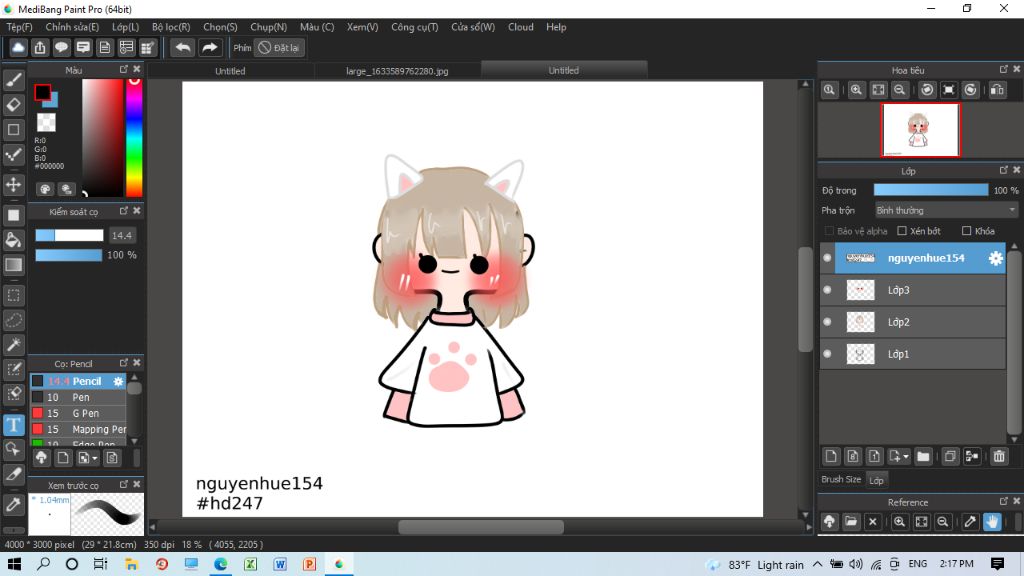Switch to Brush Size tab

tap(840, 479)
